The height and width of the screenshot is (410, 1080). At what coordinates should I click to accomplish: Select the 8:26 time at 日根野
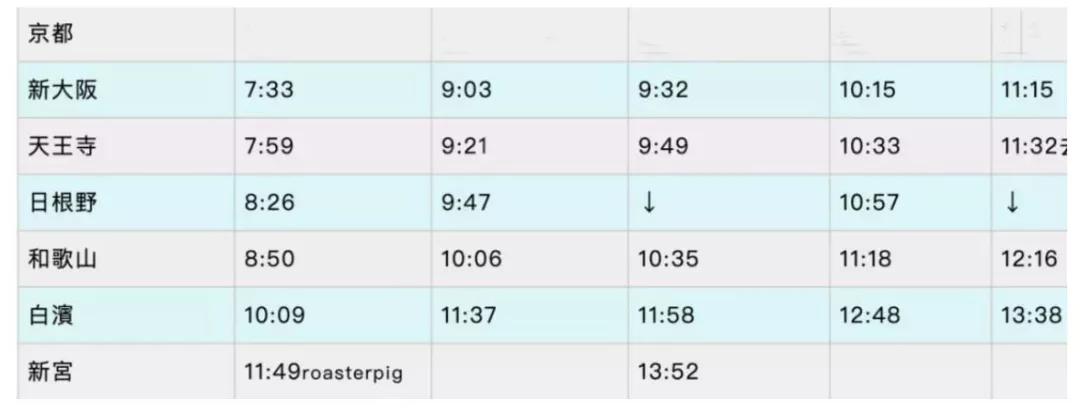265,203
